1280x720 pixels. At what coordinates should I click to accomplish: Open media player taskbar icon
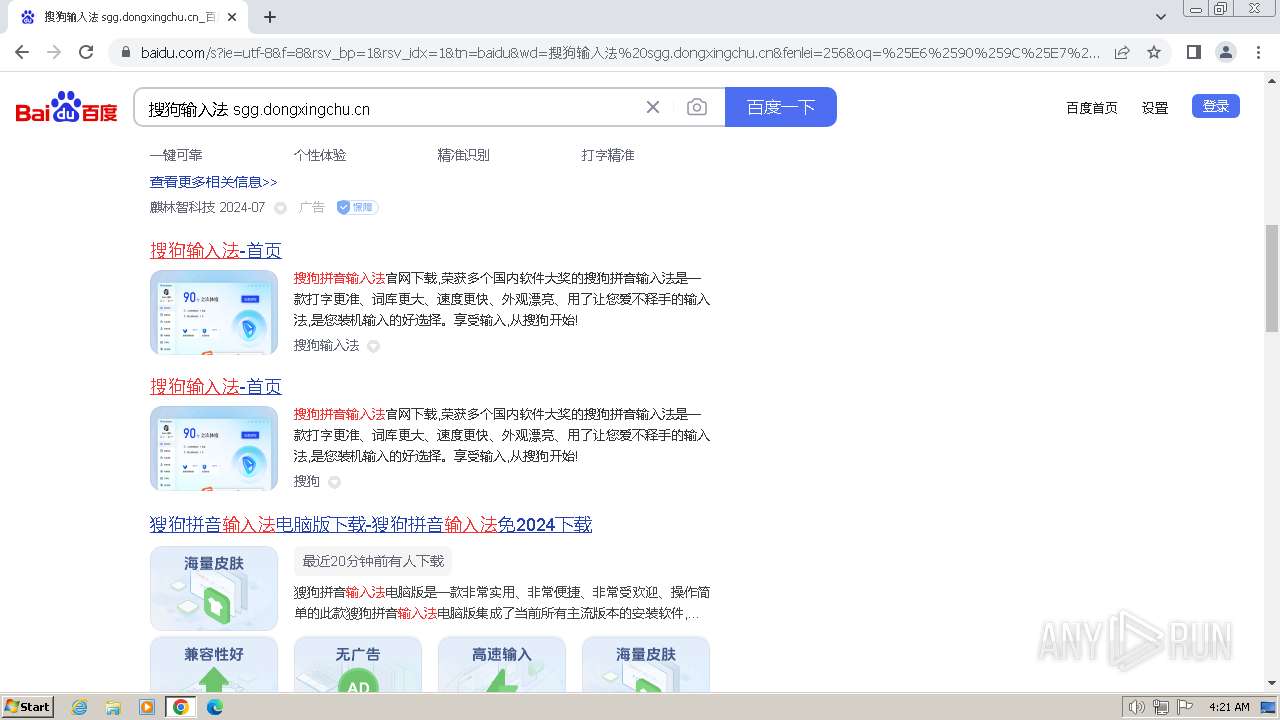click(x=147, y=707)
